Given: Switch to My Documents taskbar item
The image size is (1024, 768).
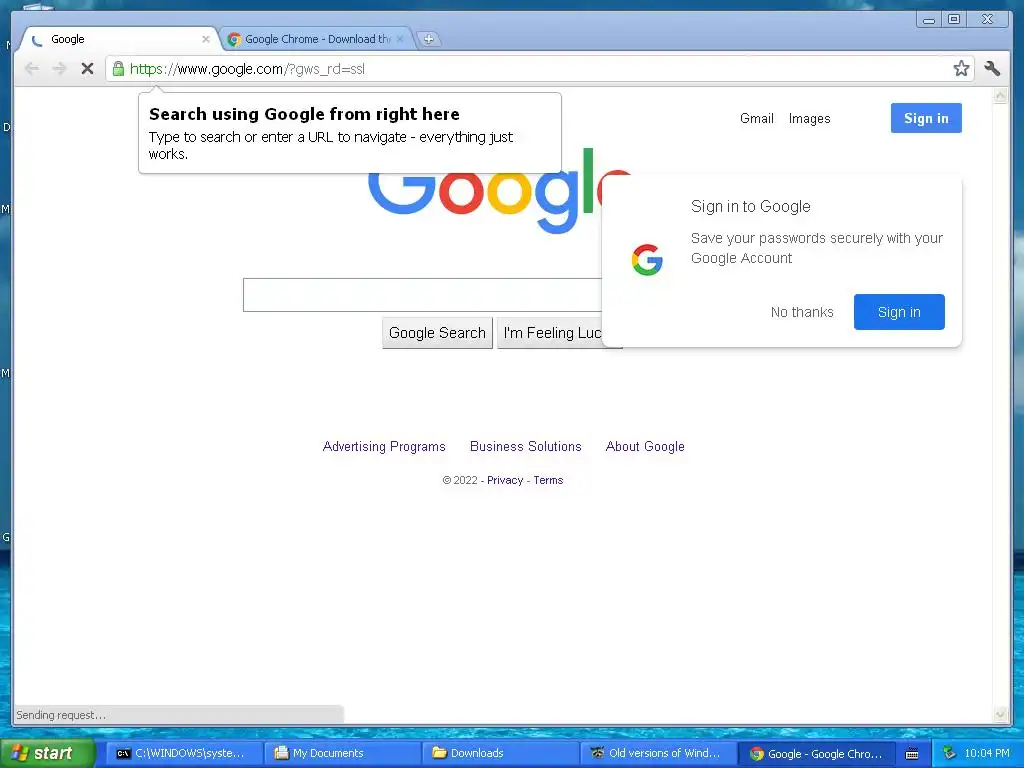Looking at the screenshot, I should [342, 753].
